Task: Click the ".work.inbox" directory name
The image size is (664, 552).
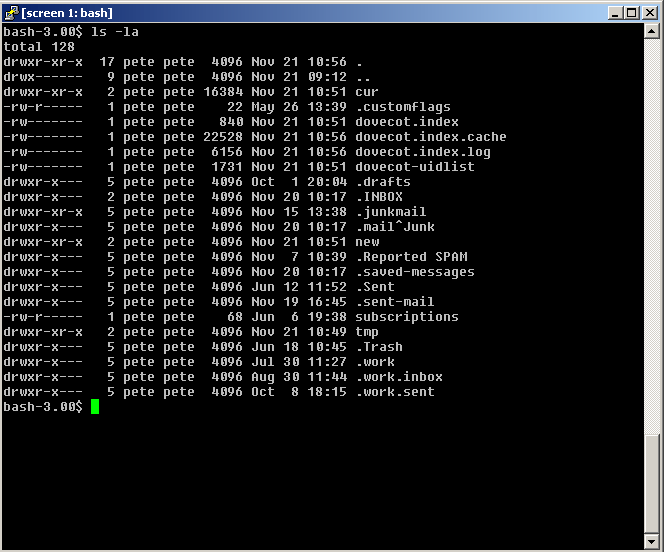Action: coord(399,377)
